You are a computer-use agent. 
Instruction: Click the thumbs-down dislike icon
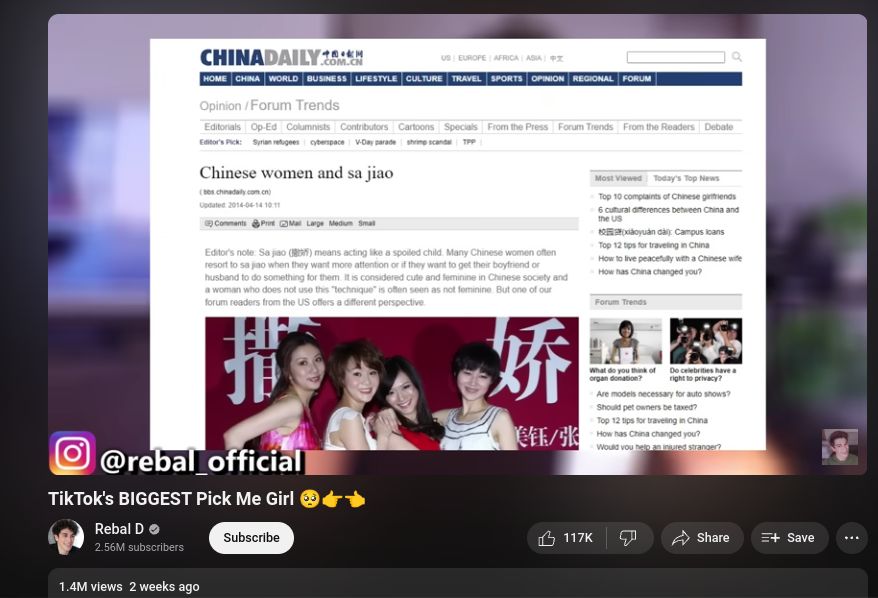tap(628, 538)
